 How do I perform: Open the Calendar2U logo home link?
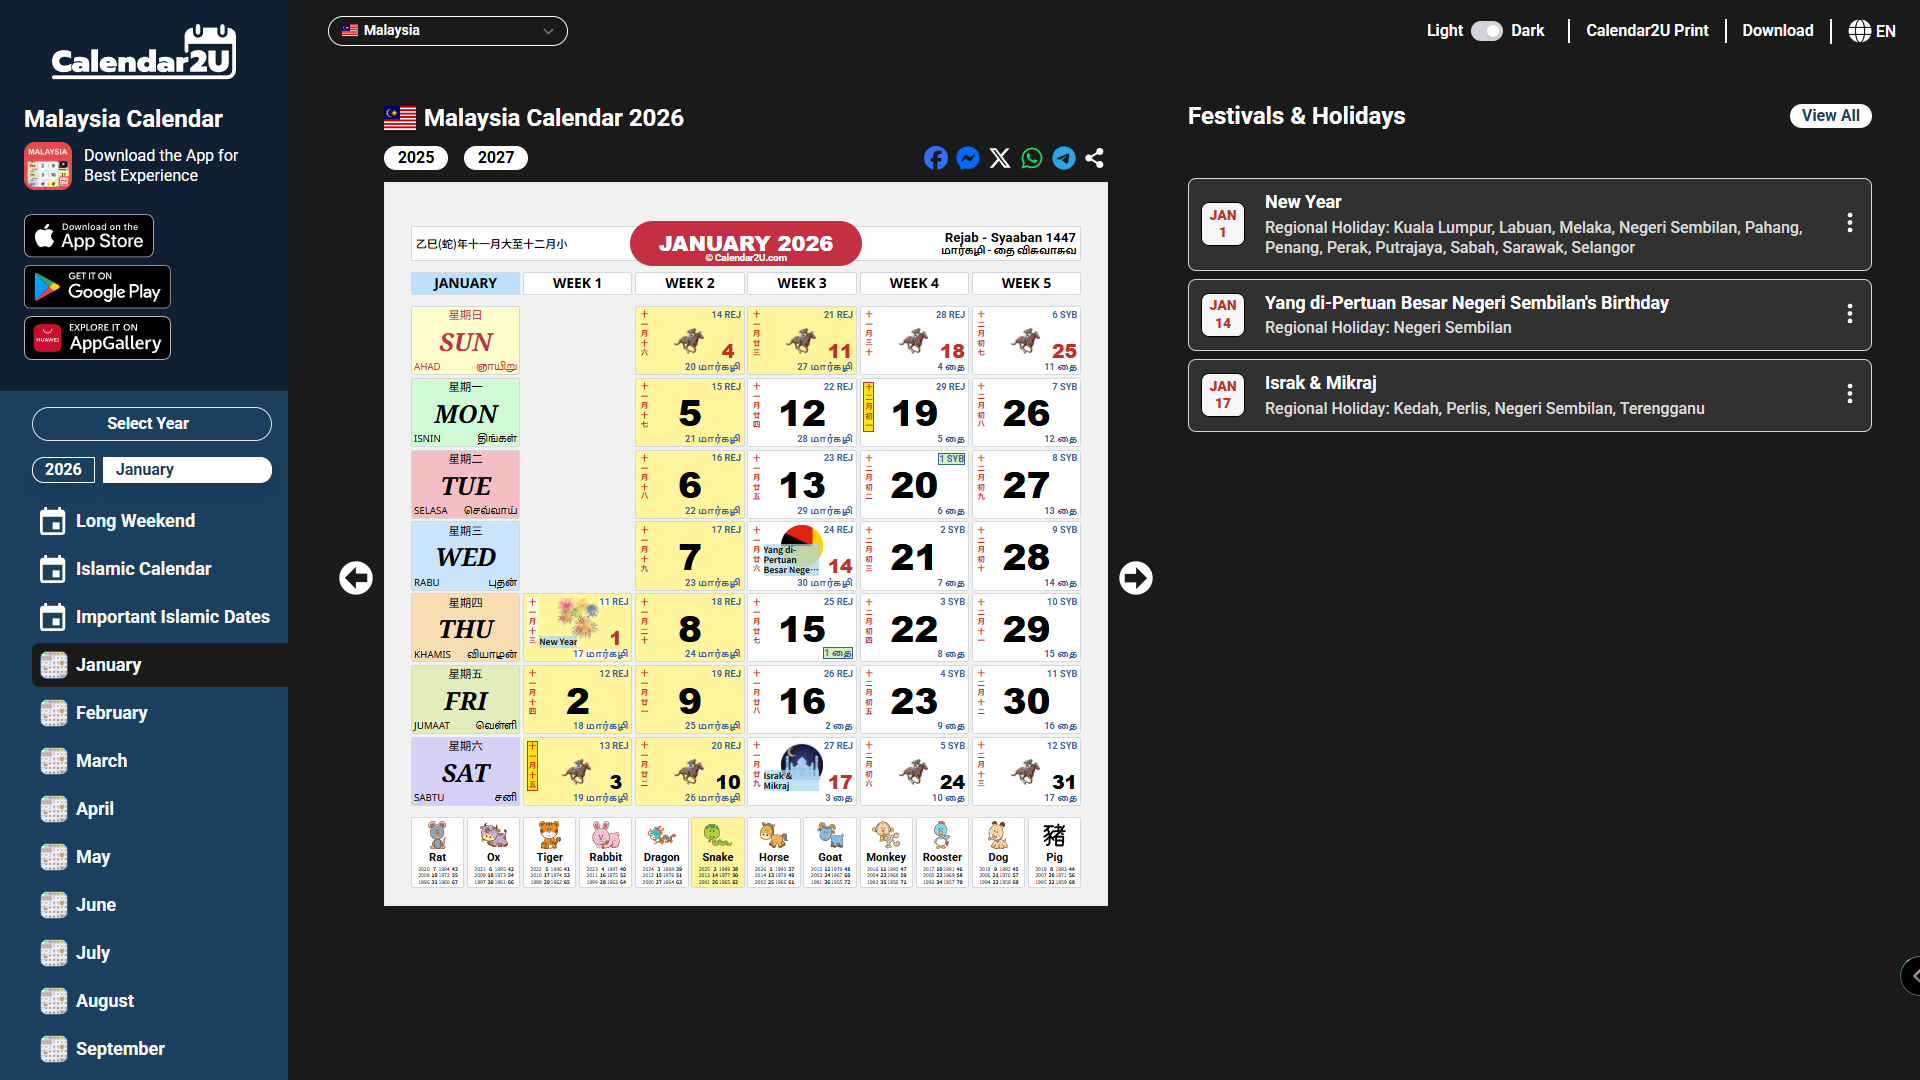[x=144, y=51]
